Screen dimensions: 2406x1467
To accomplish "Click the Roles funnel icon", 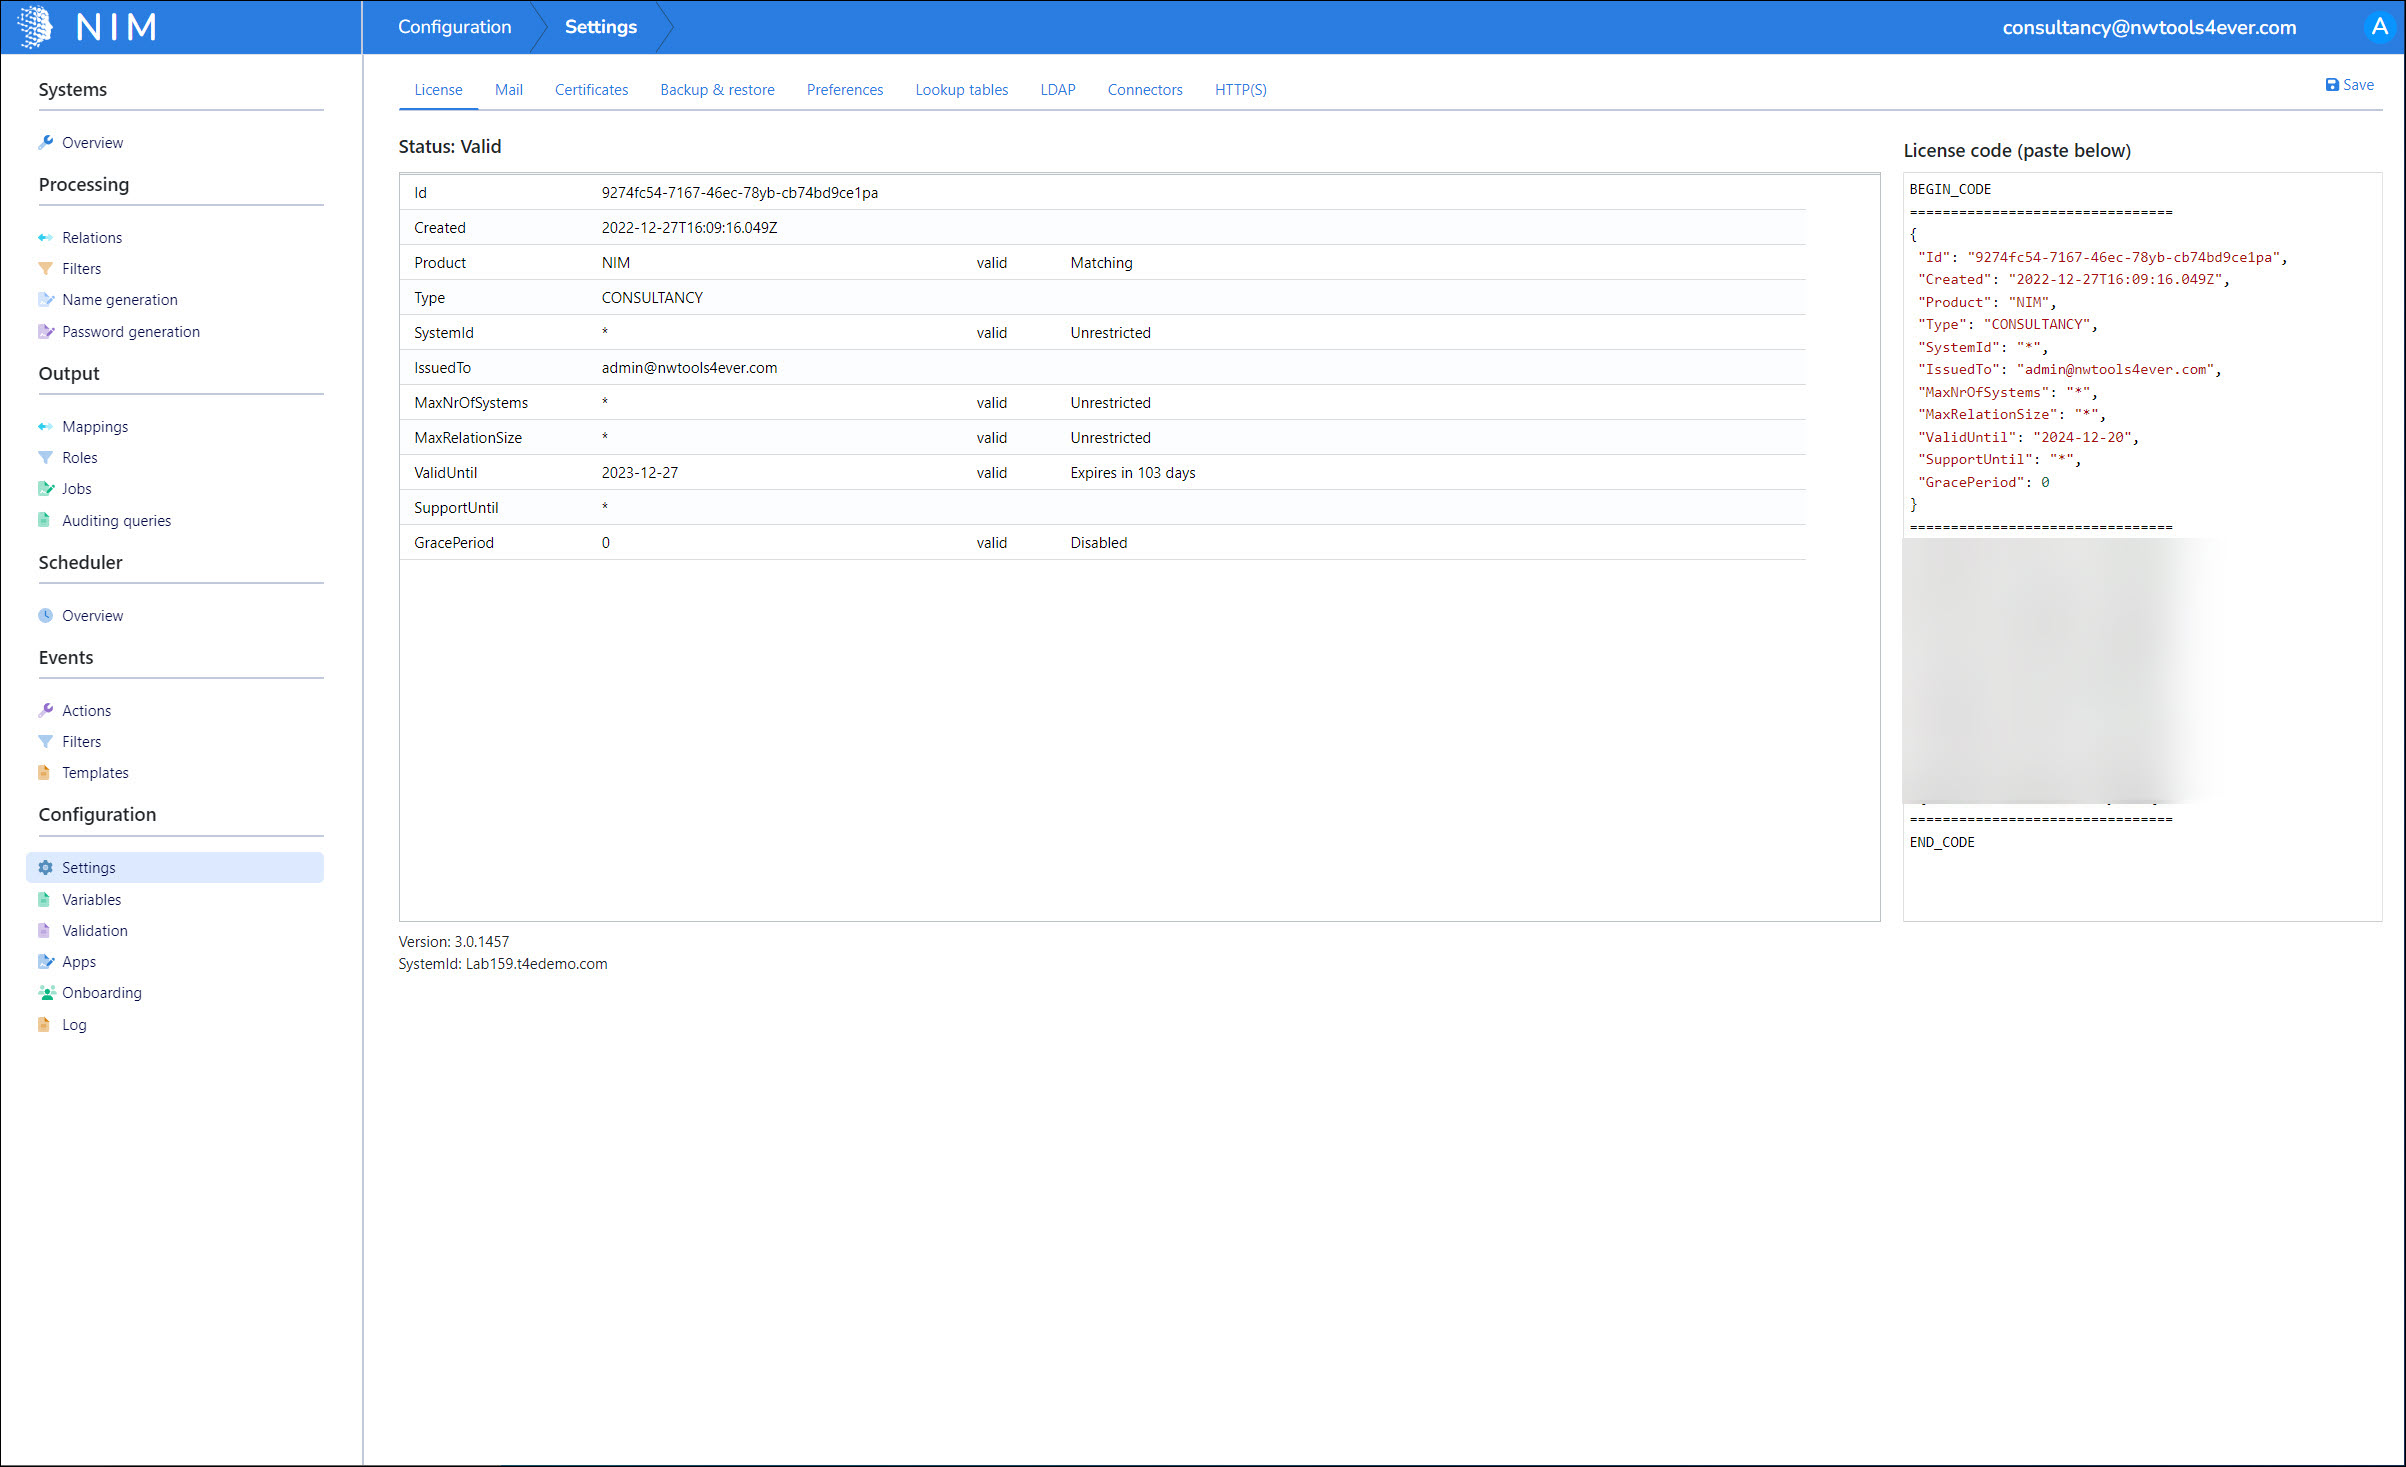I will coord(45,458).
